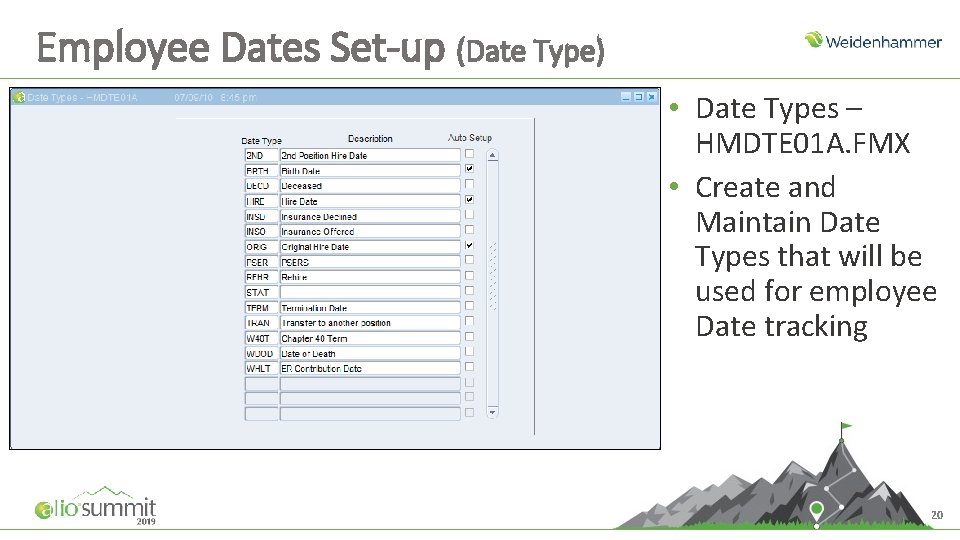The height and width of the screenshot is (540, 960).
Task: Edit the 'Original Hire Date' description field
Action: [x=370, y=247]
